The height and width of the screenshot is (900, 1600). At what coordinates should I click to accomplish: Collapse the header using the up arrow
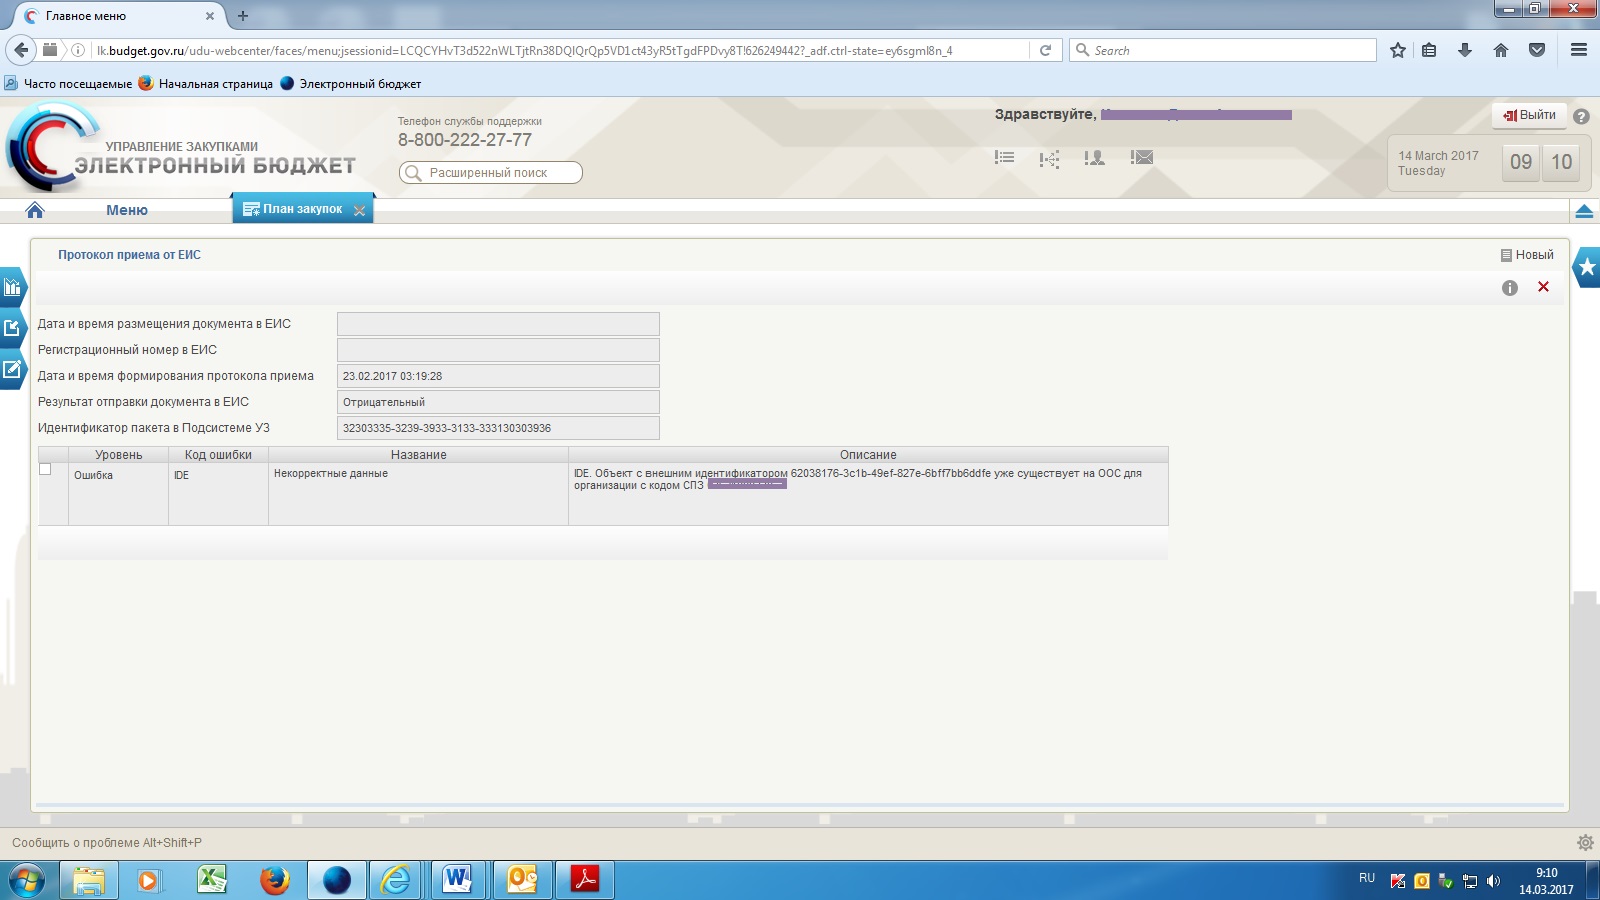[1584, 211]
